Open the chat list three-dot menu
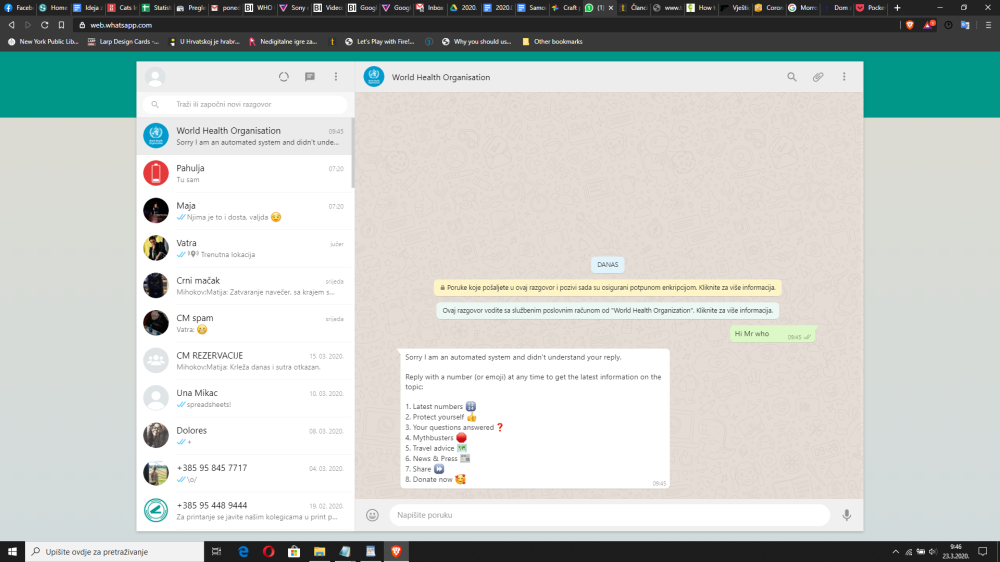The image size is (1000, 562). coord(336,77)
